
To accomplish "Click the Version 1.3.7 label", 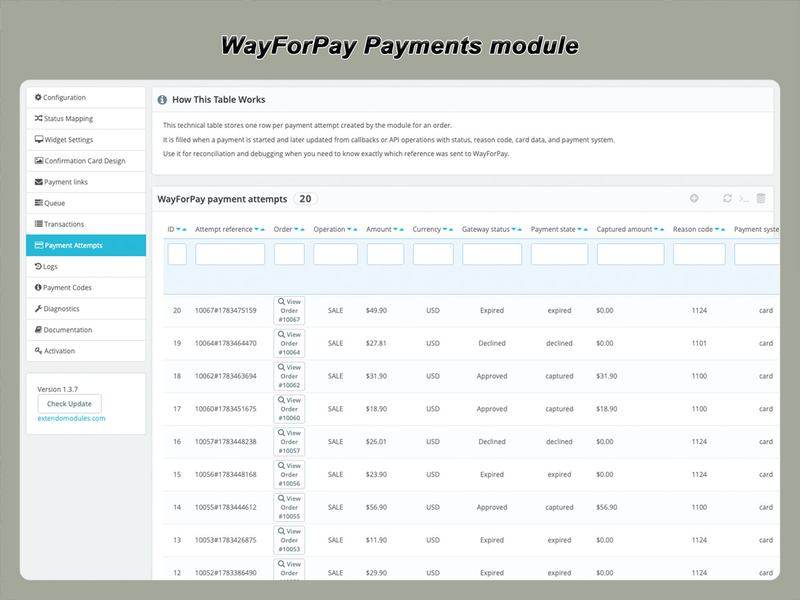I will click(58, 389).
